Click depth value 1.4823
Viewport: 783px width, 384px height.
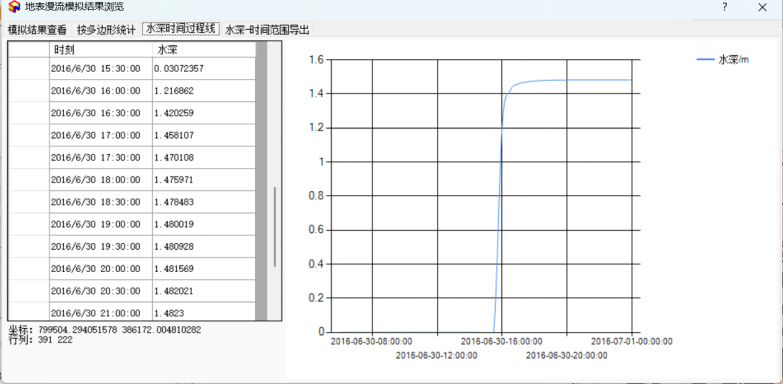pyautogui.click(x=204, y=312)
